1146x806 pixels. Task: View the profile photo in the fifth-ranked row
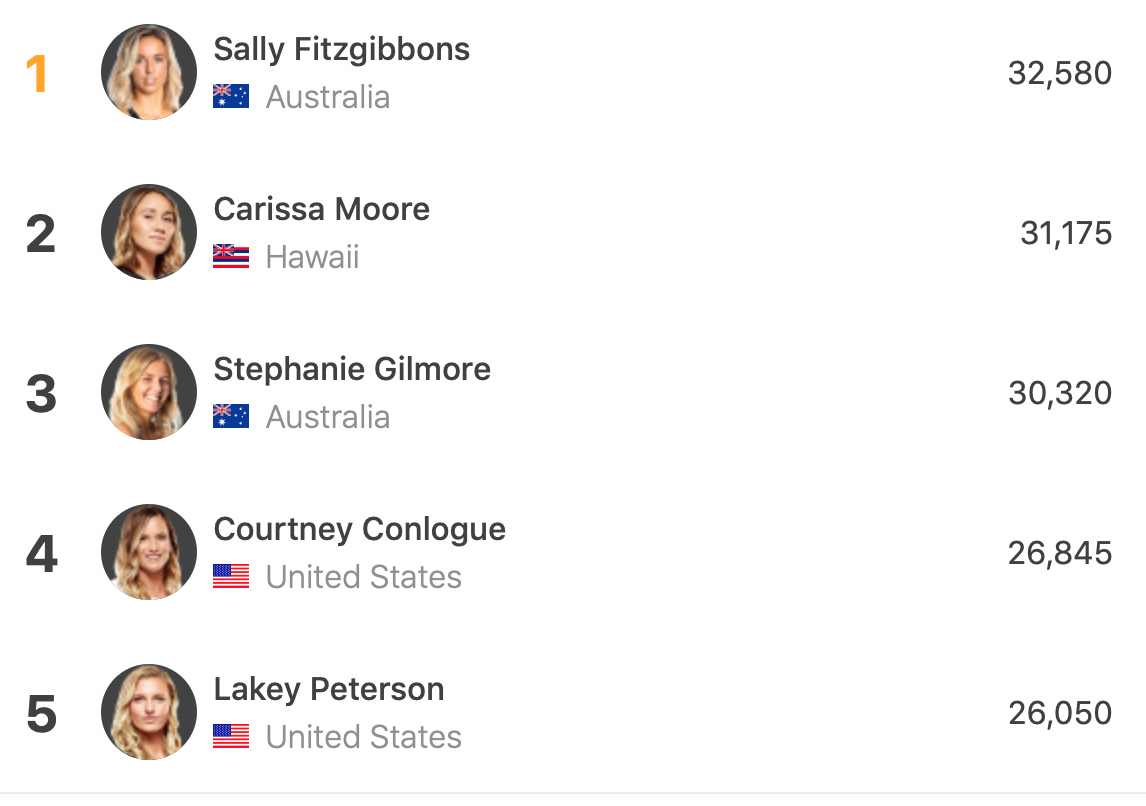pyautogui.click(x=149, y=712)
